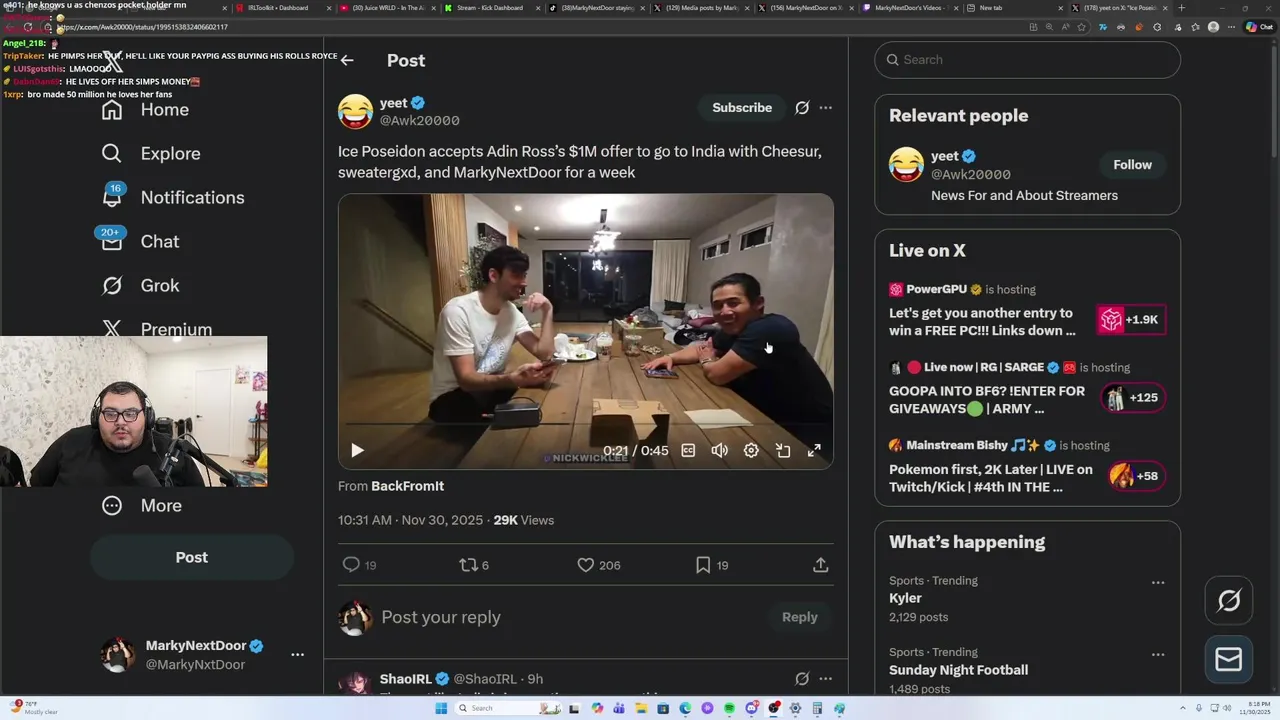Open File Explorer from the taskbar

pos(641,708)
